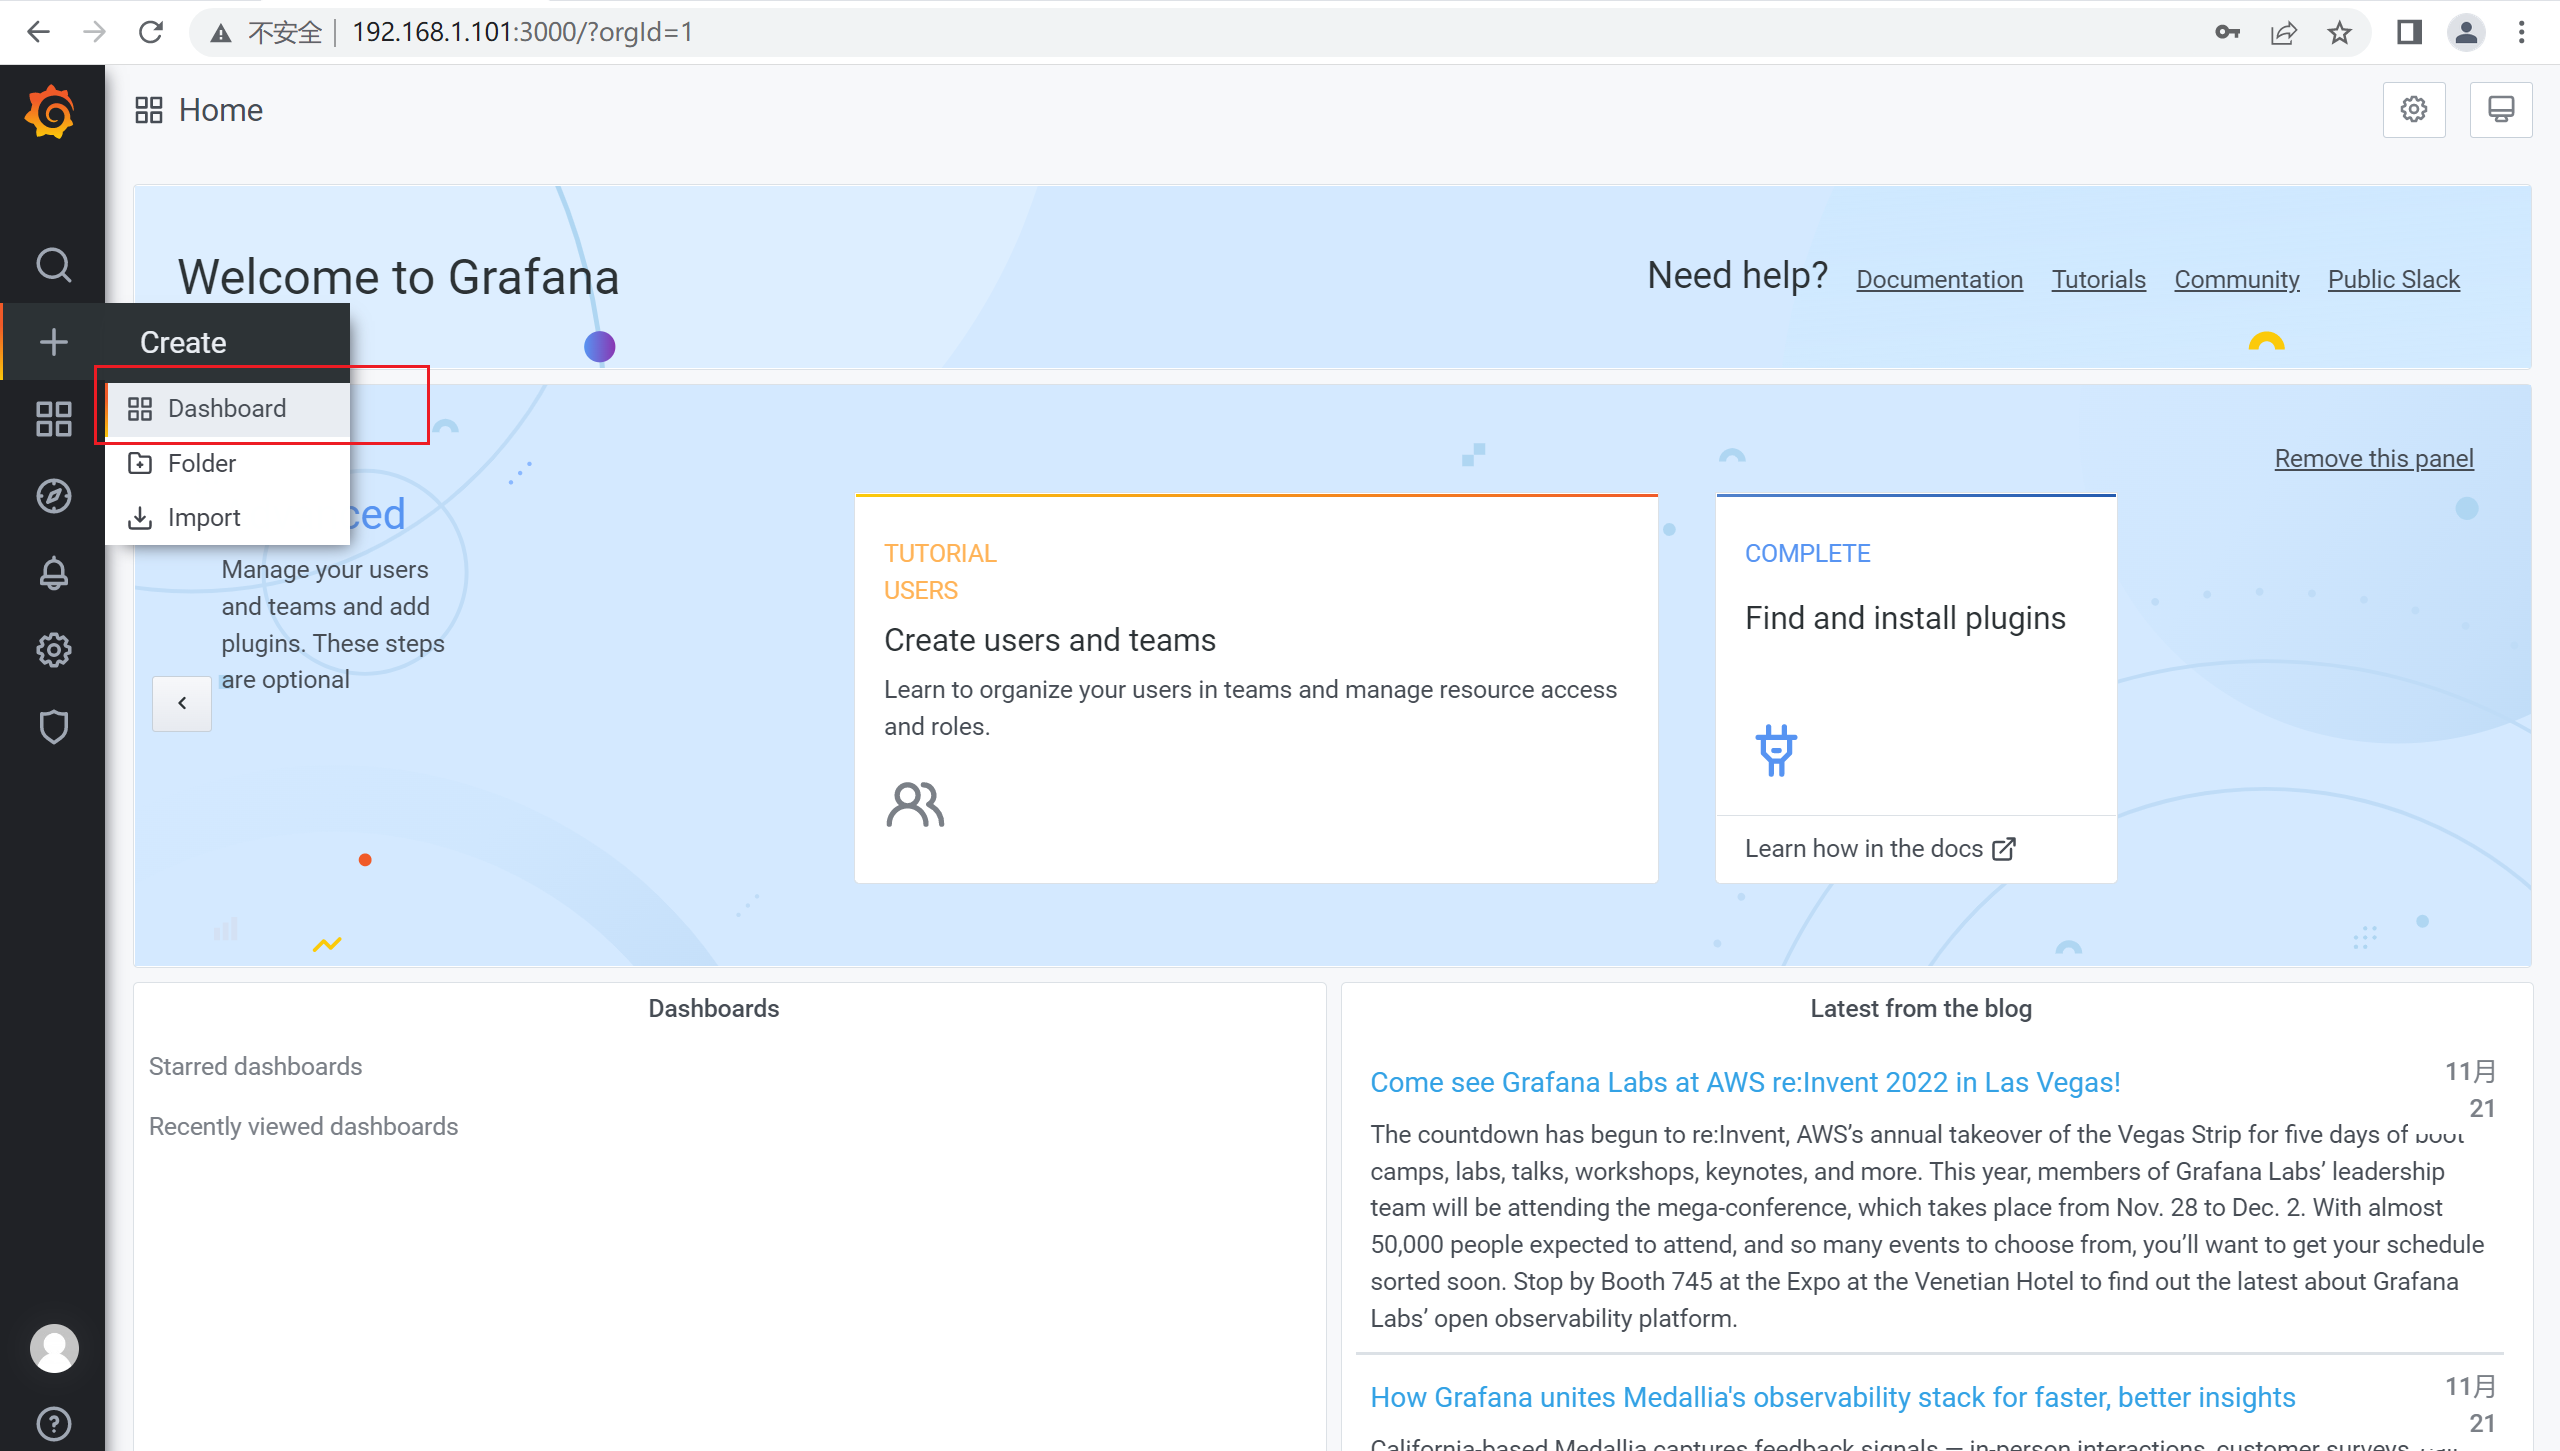This screenshot has height=1451, width=2560.
Task: Open the Search dashboards magnifier icon
Action: (x=53, y=266)
